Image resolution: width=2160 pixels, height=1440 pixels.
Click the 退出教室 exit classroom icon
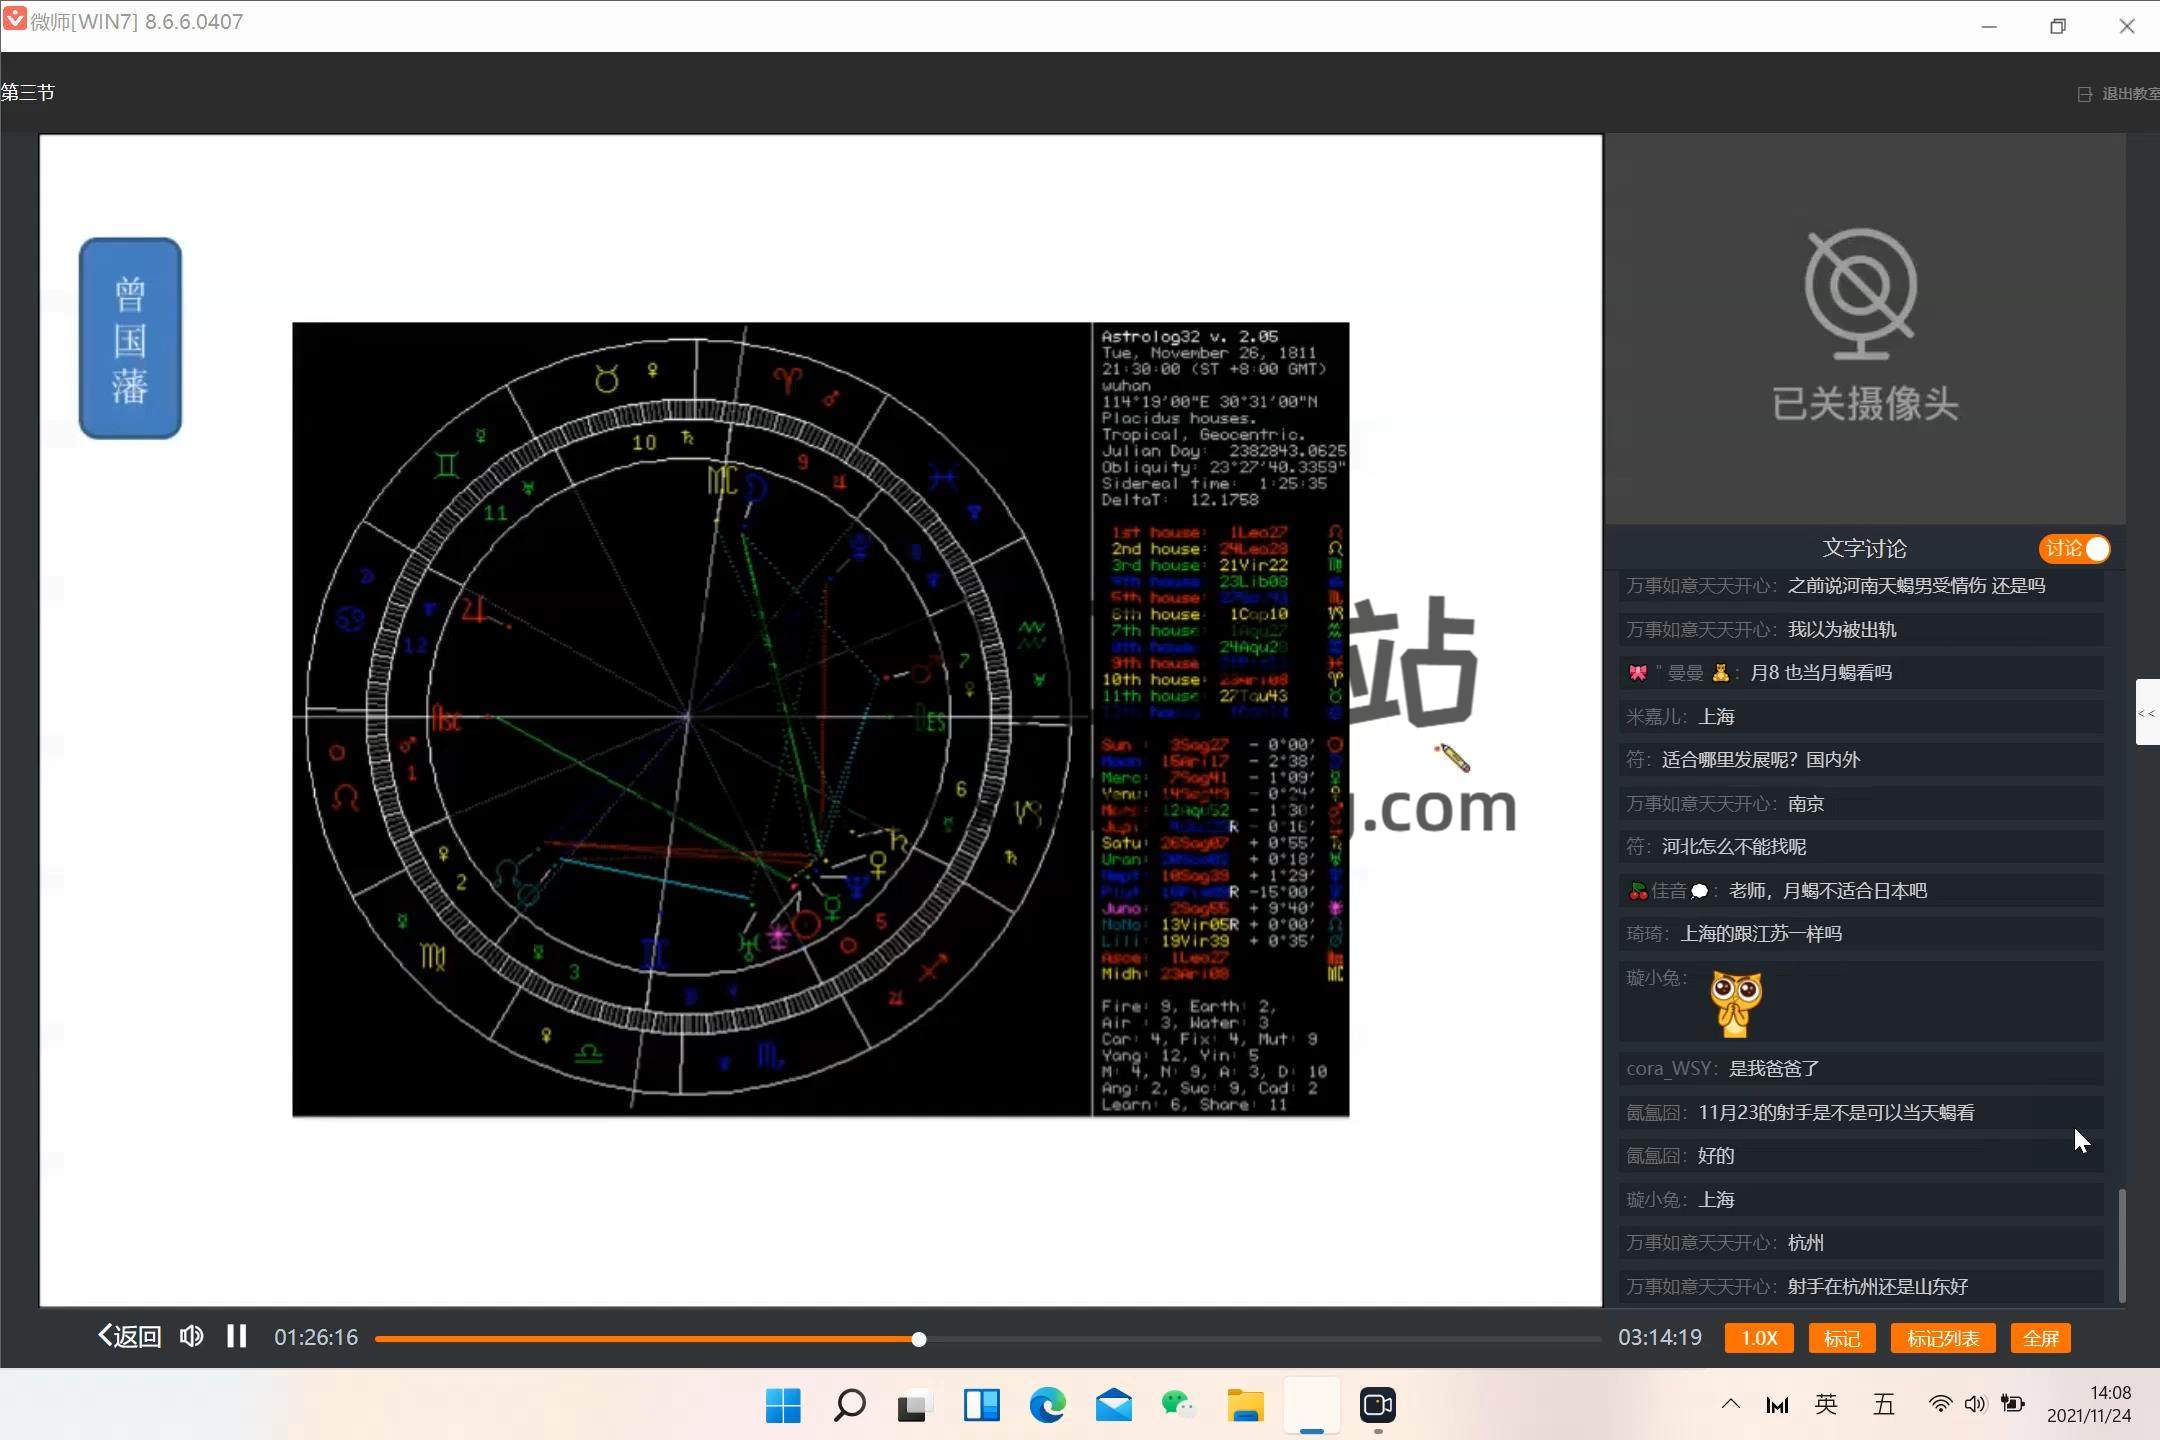2085,94
